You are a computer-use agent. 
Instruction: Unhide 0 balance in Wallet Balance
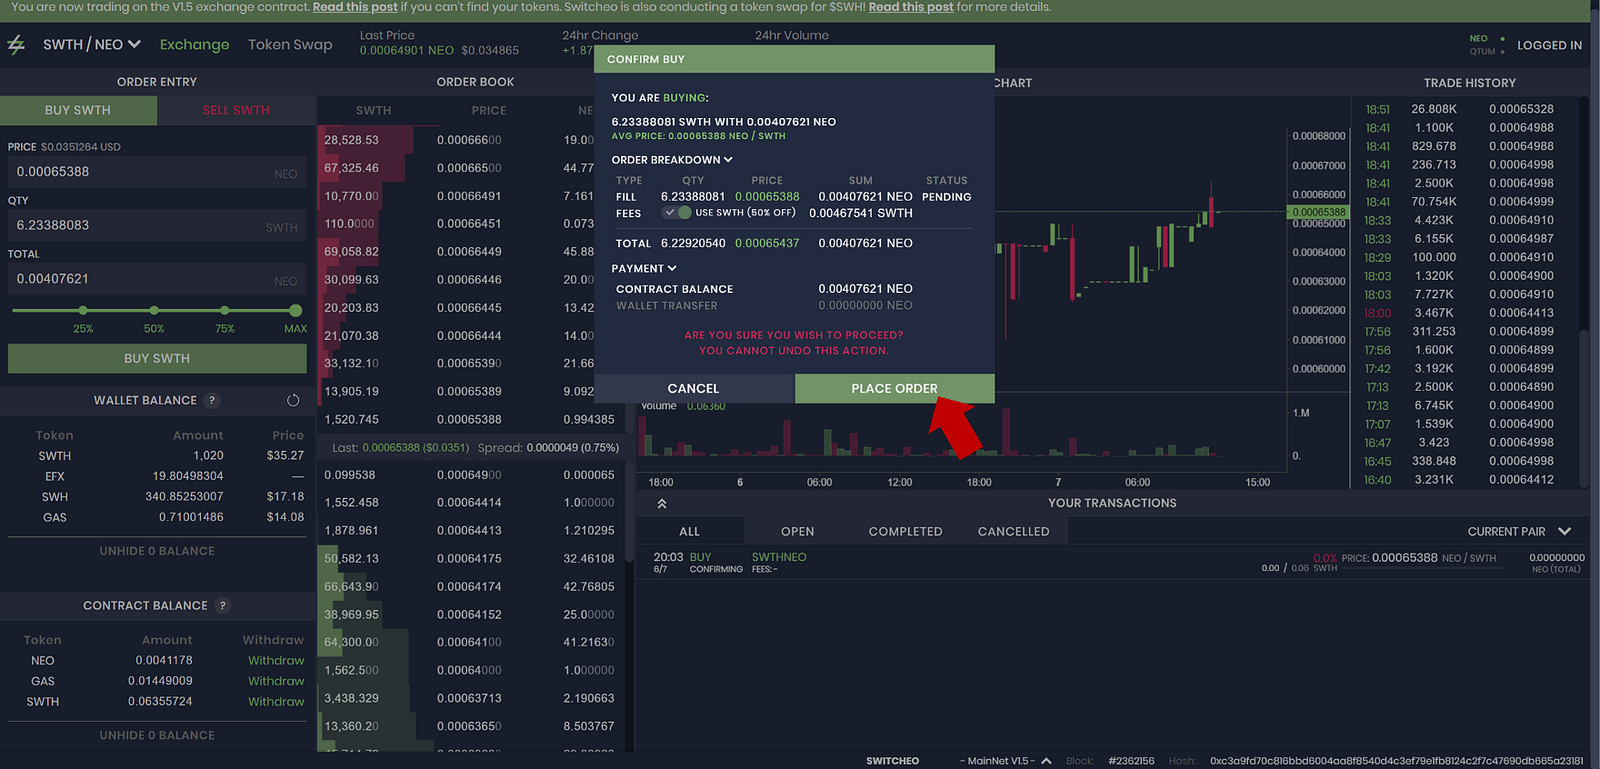click(157, 551)
